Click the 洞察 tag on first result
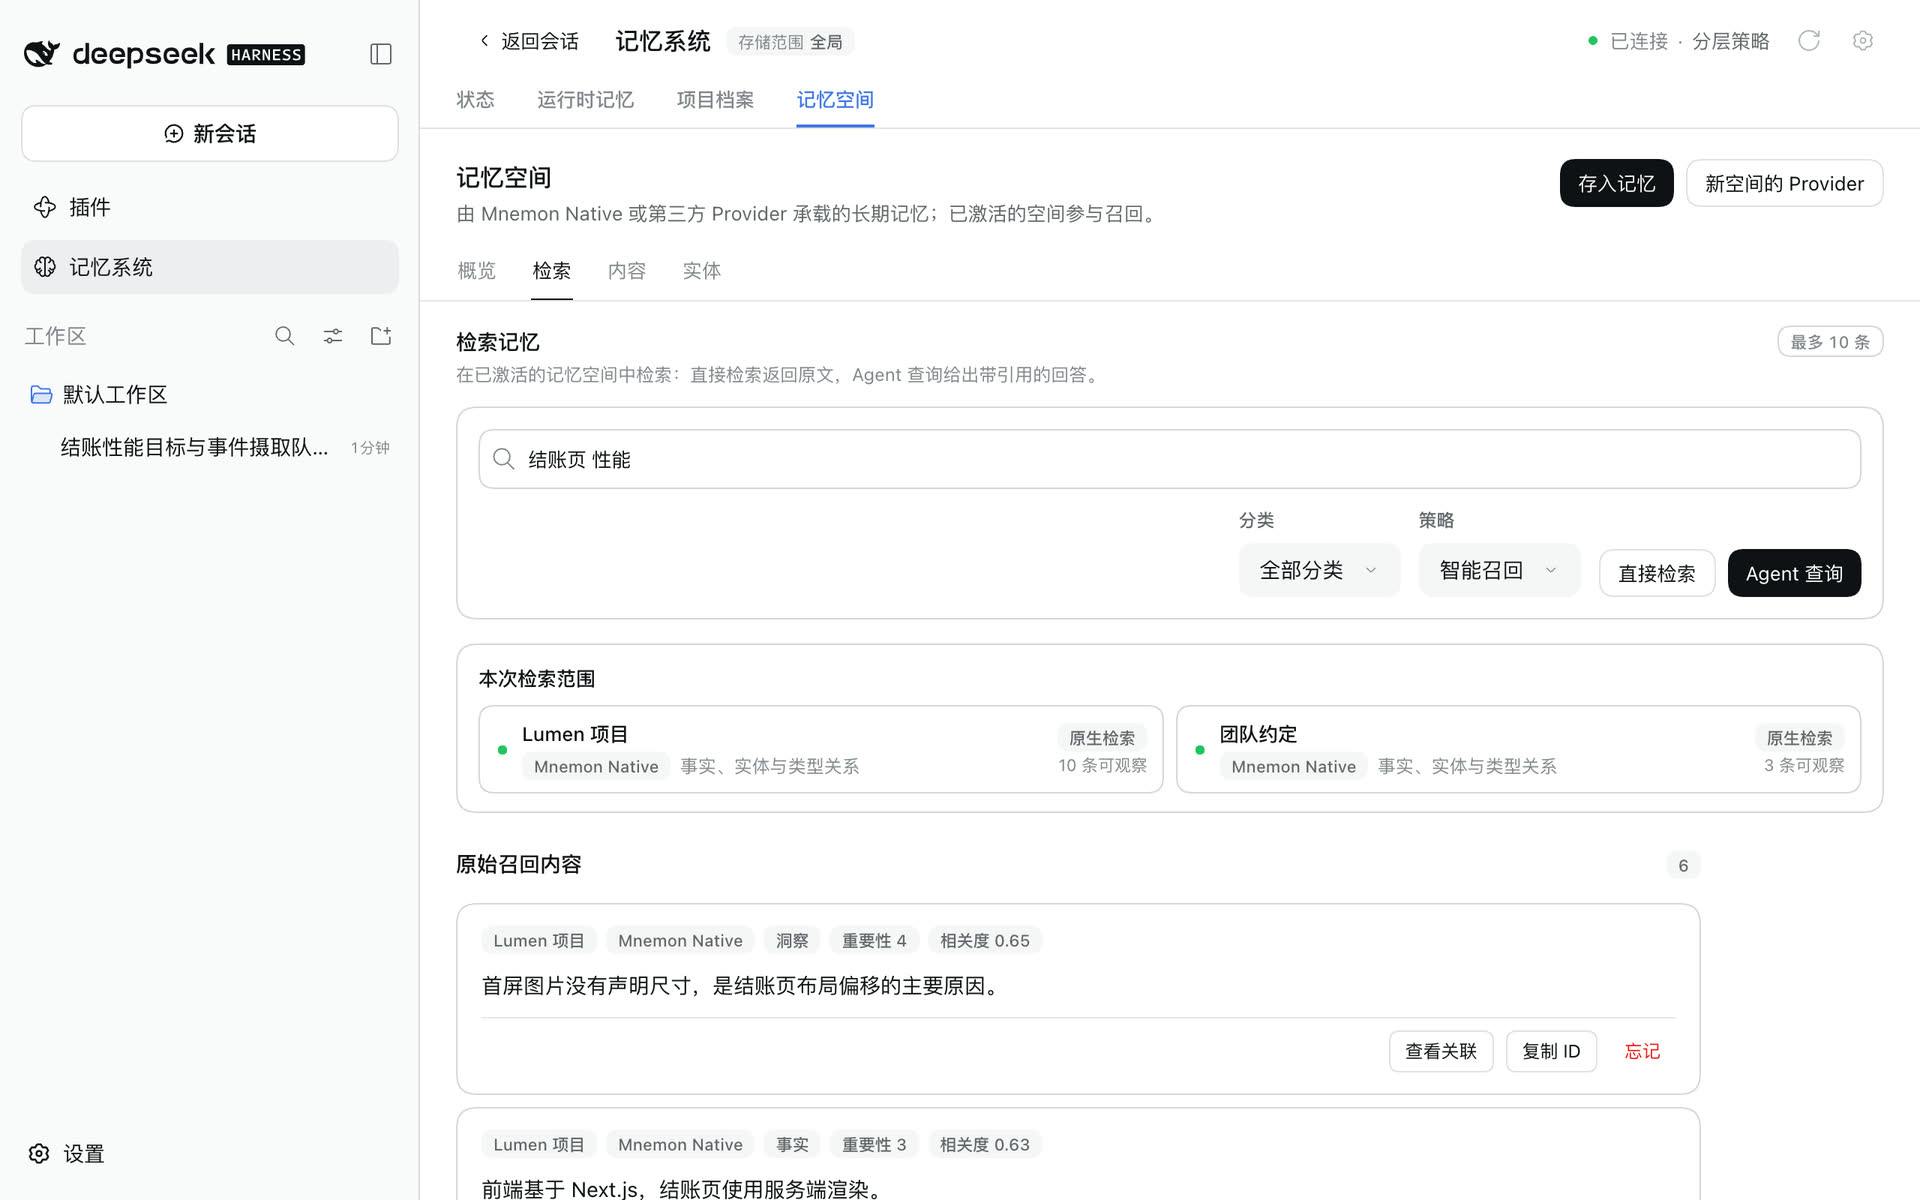 (x=792, y=941)
